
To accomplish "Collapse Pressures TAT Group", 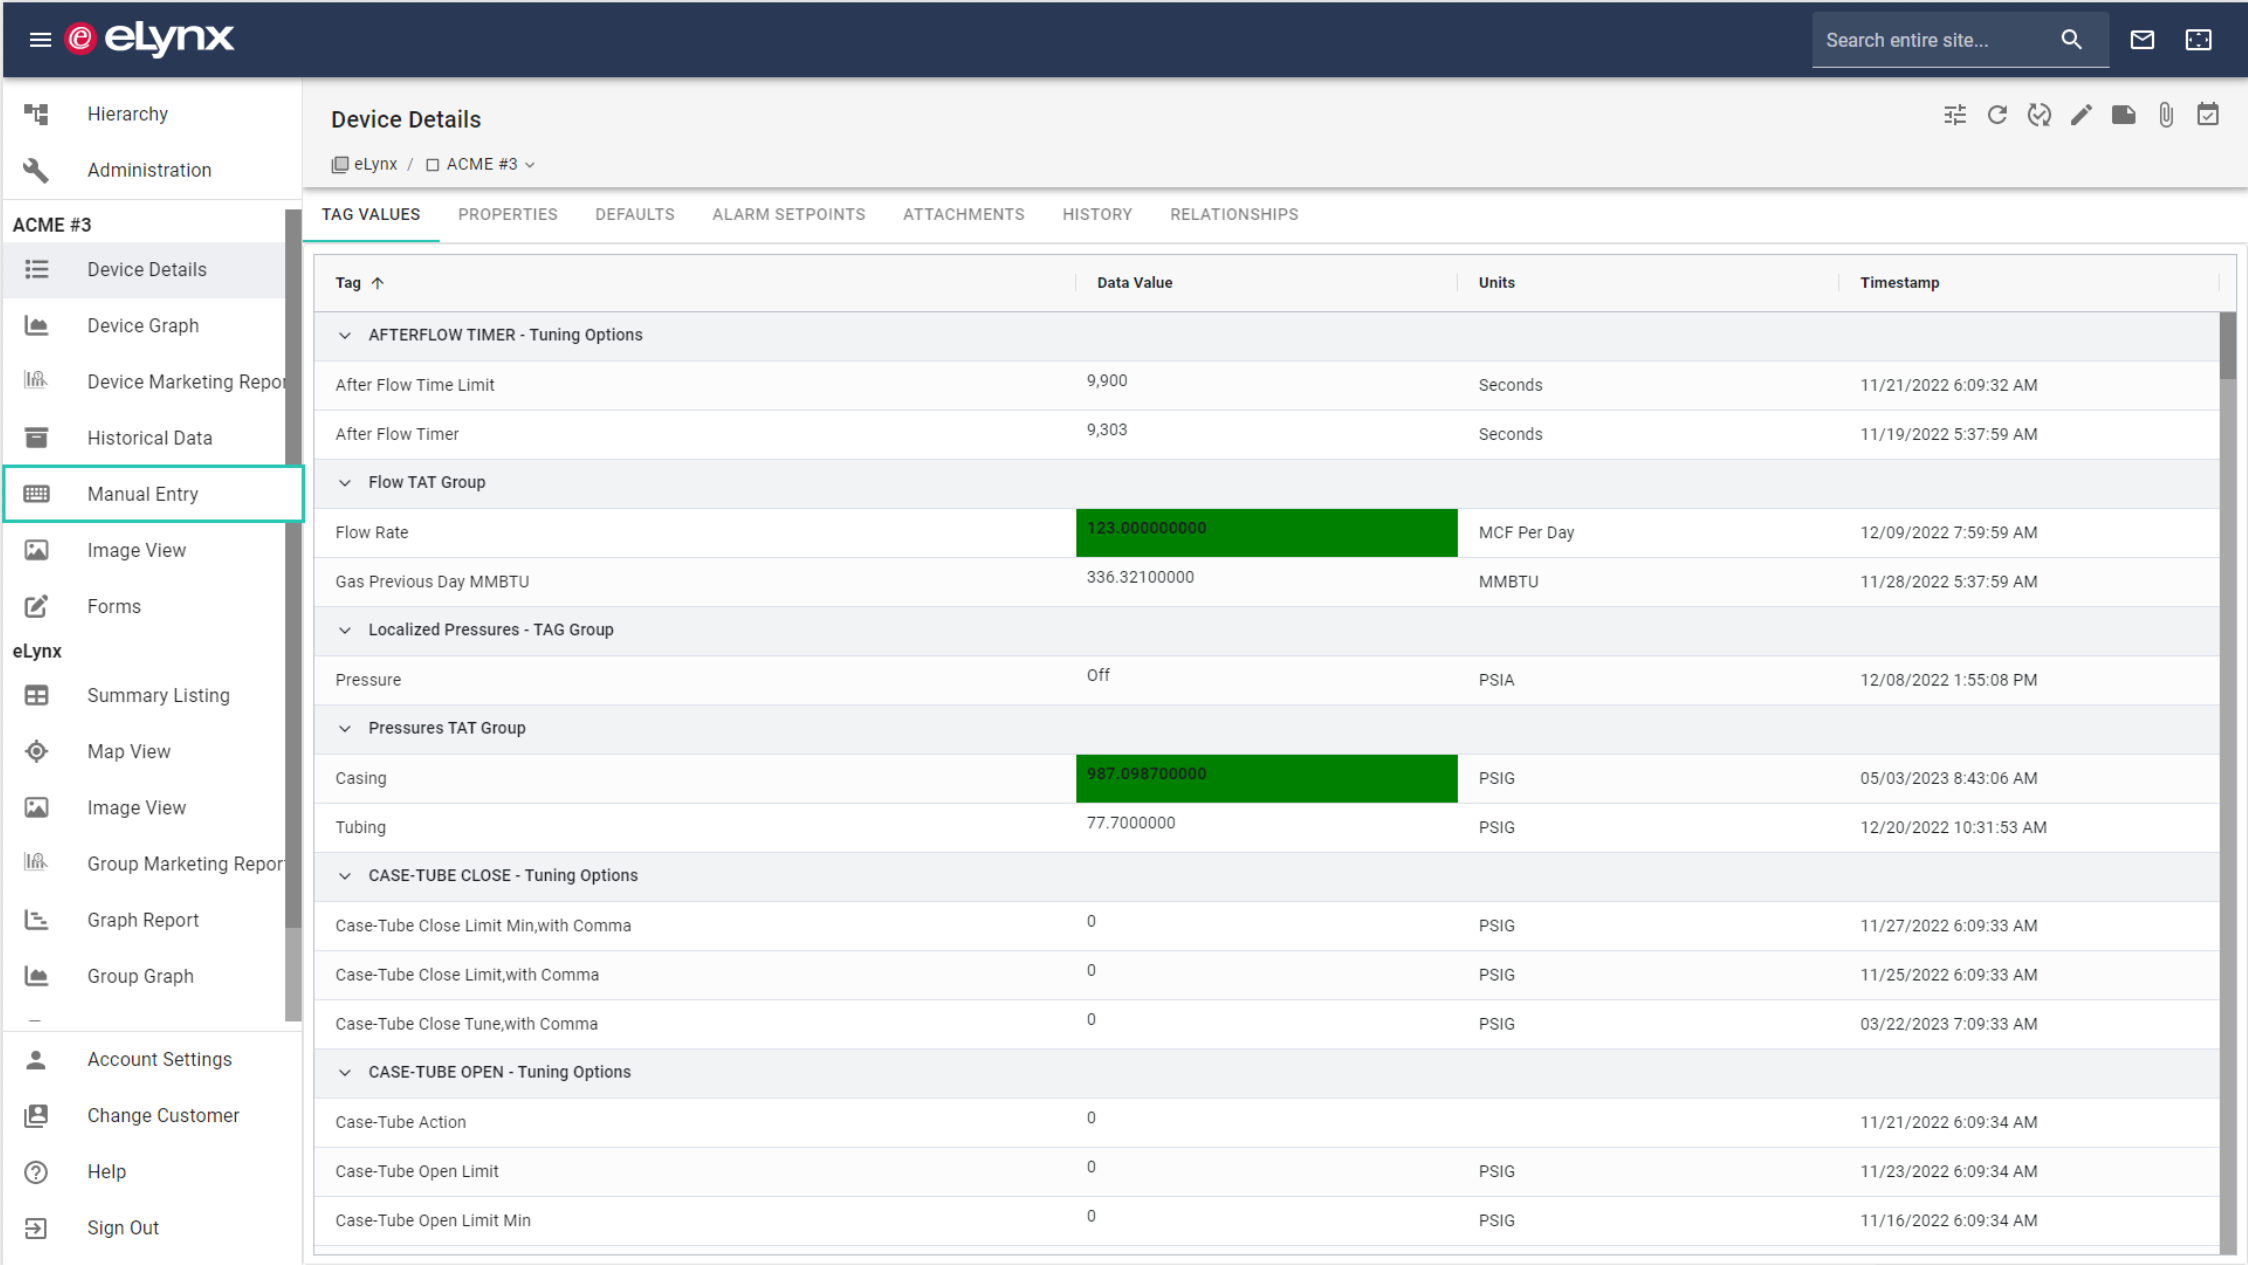I will (x=345, y=728).
